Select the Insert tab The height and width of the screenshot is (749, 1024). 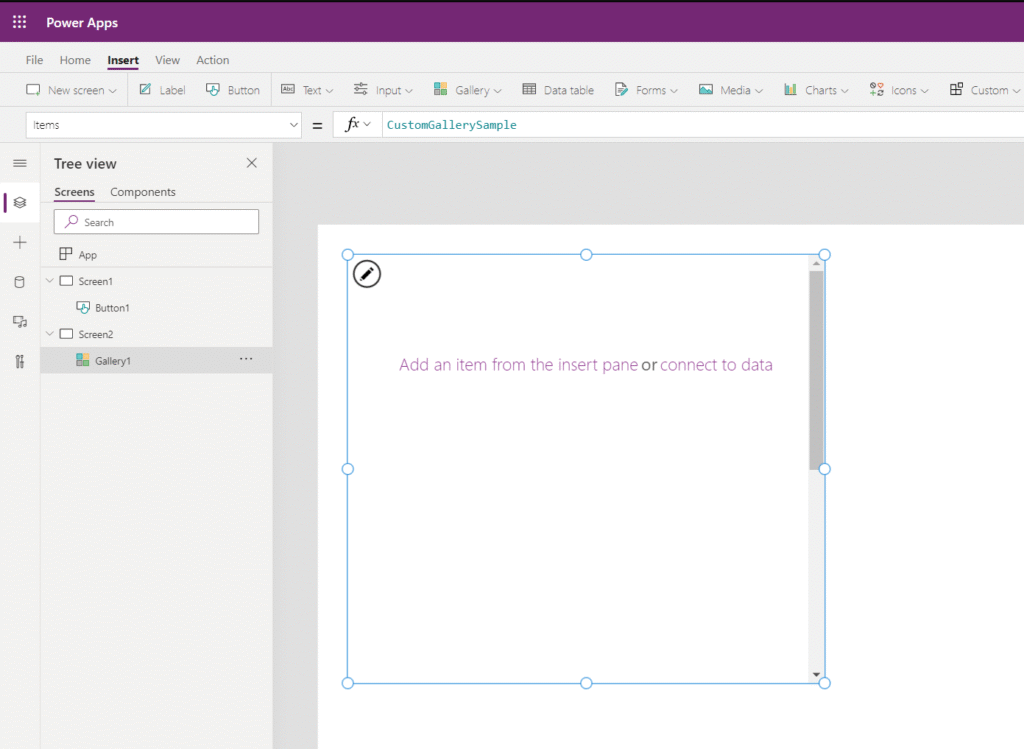tap(123, 60)
